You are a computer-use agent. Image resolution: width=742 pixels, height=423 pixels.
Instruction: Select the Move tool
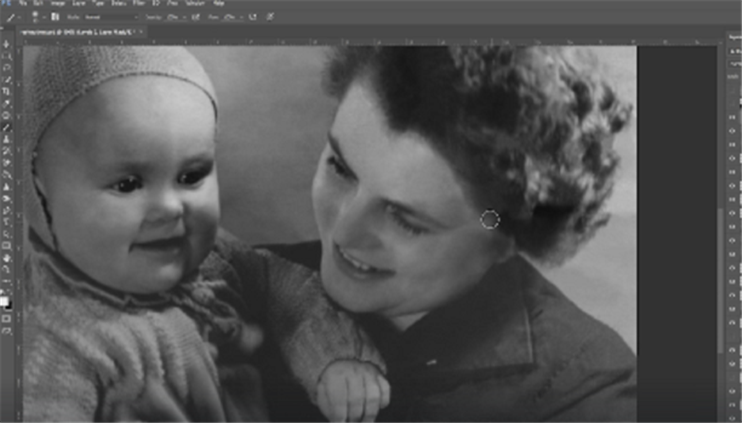click(x=7, y=45)
